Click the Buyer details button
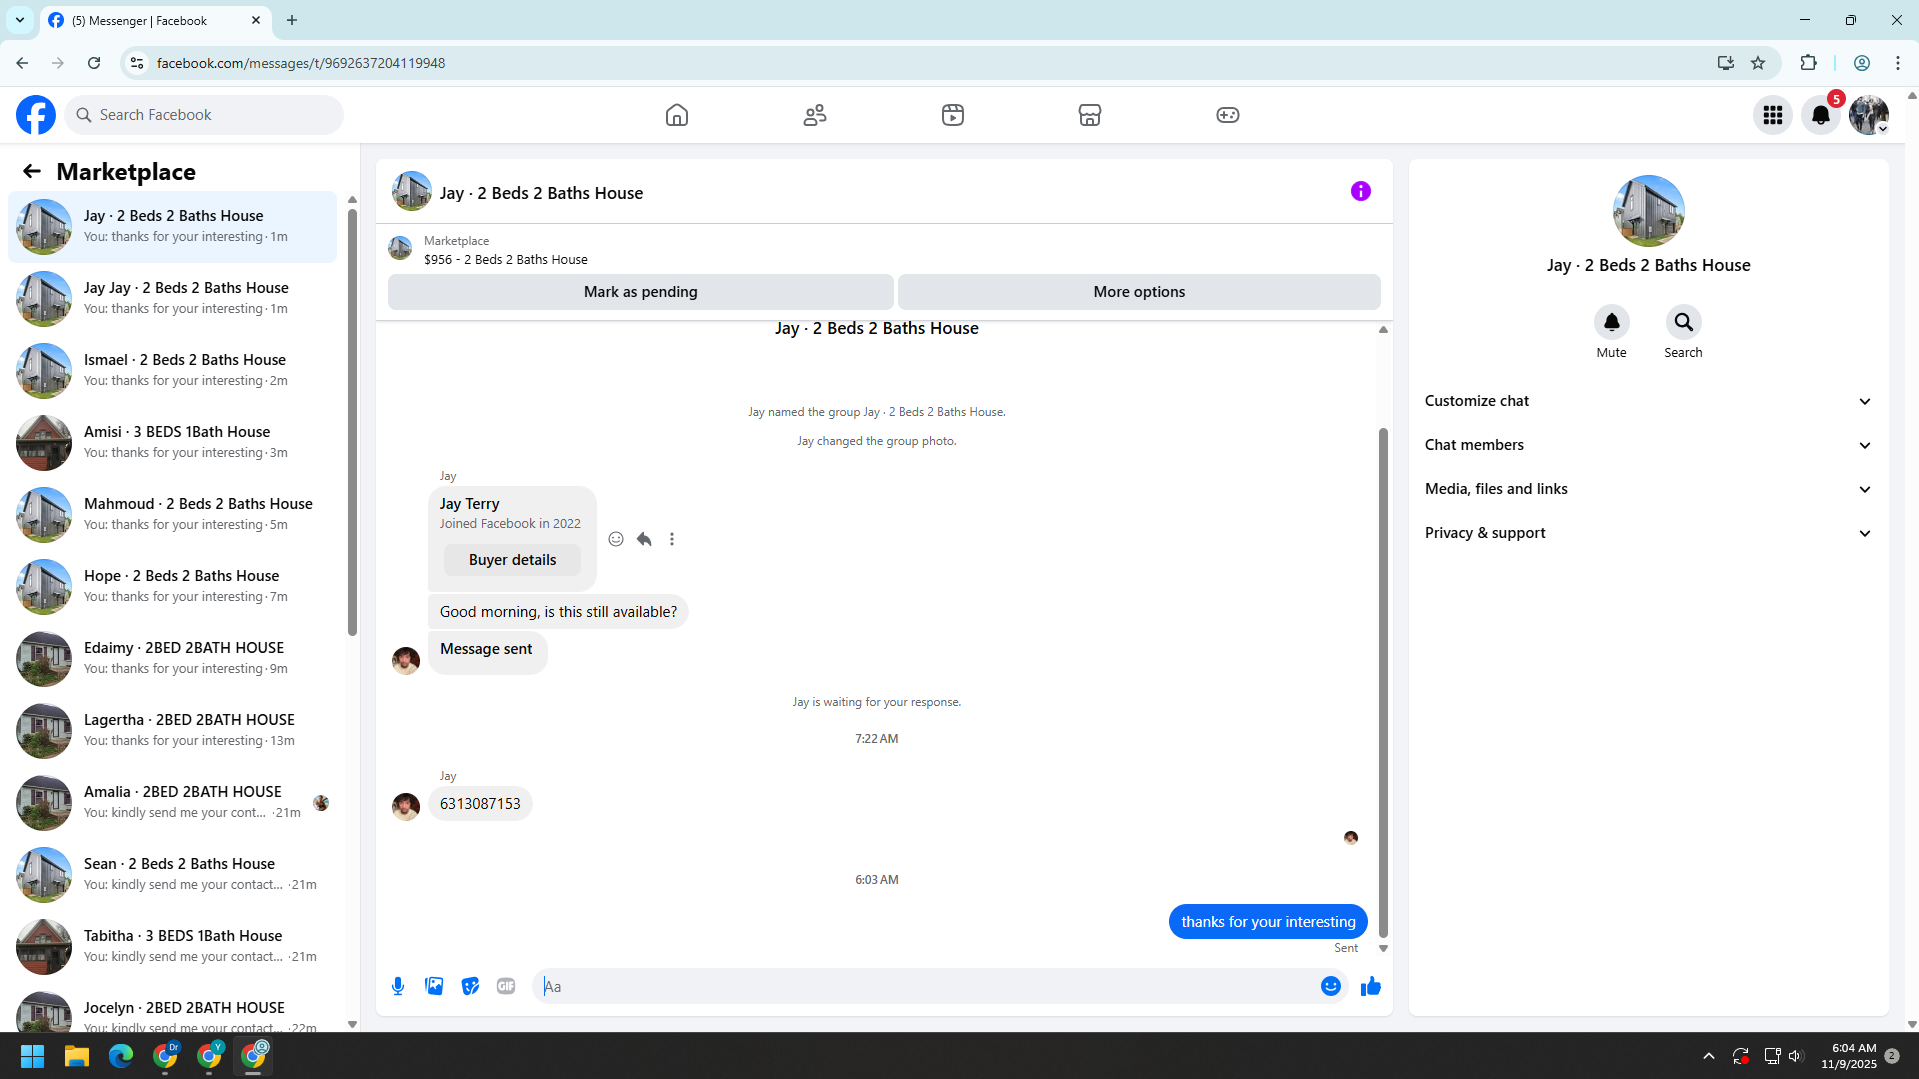This screenshot has height=1079, width=1919. 512,560
